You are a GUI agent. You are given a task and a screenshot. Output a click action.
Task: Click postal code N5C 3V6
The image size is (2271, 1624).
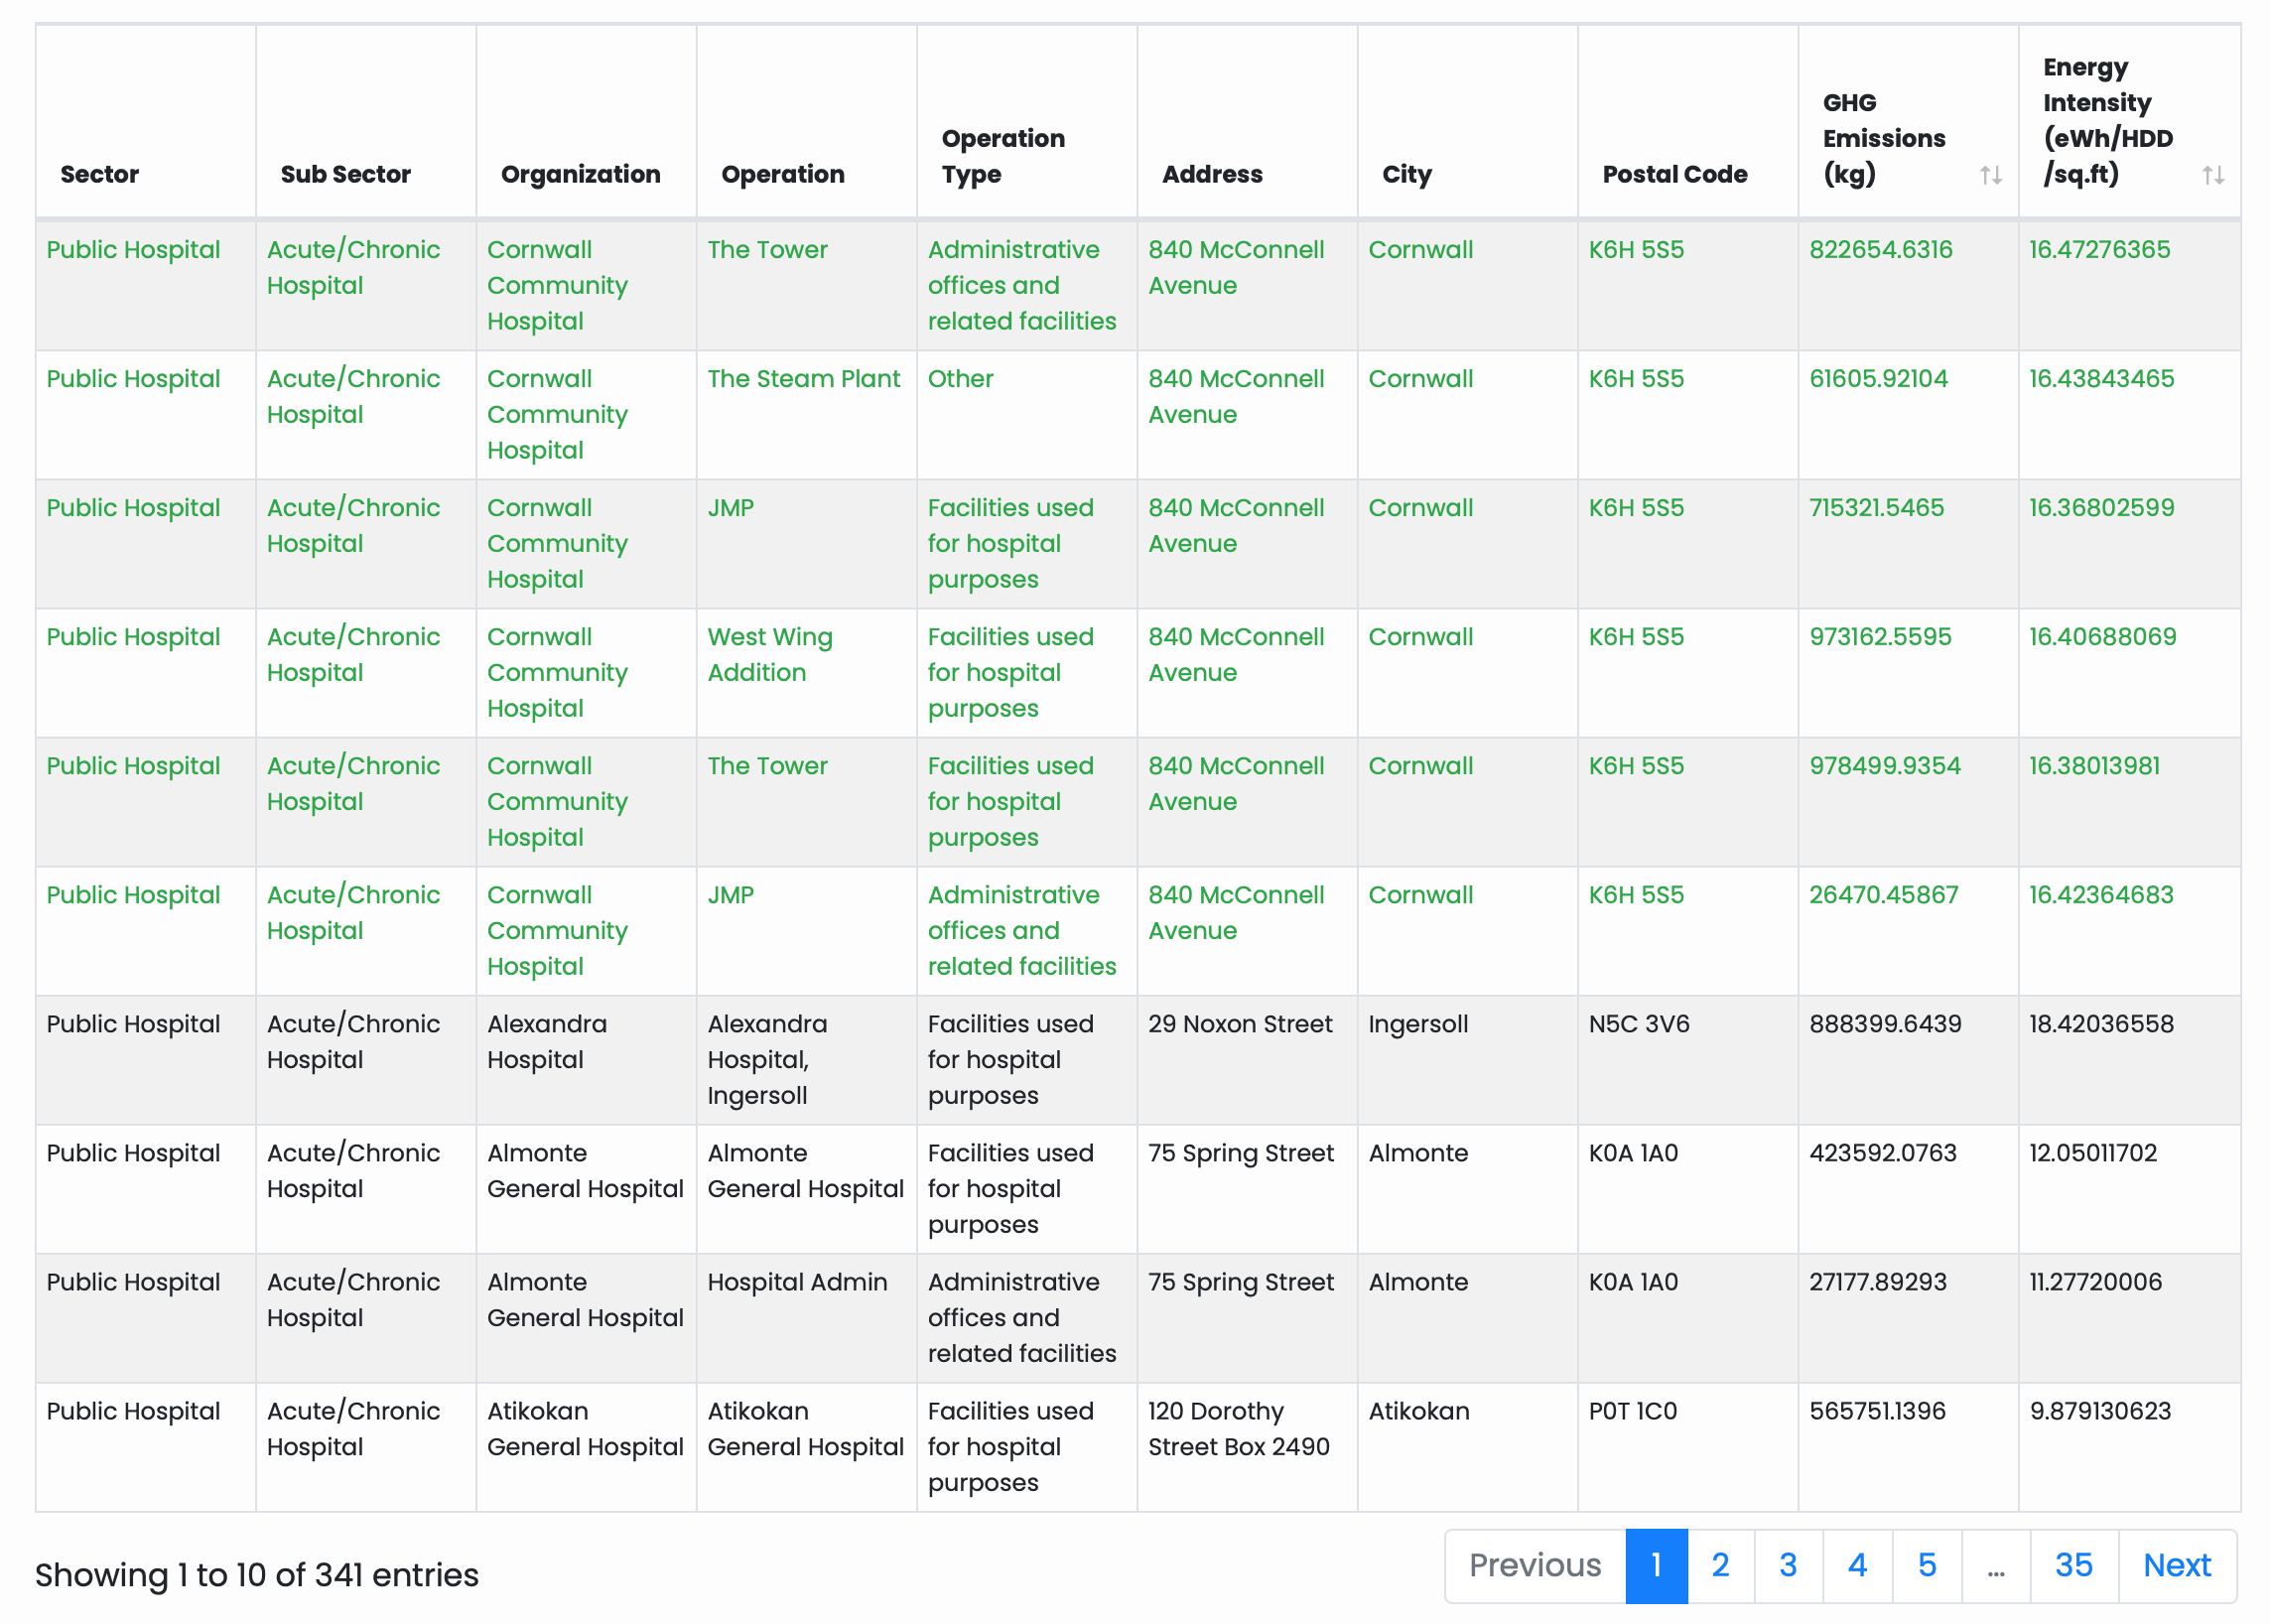pyautogui.click(x=1638, y=1024)
